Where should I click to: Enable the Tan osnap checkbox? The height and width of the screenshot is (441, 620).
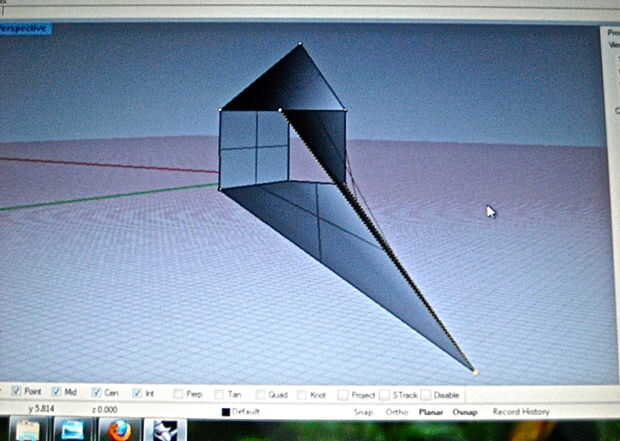(x=219, y=394)
